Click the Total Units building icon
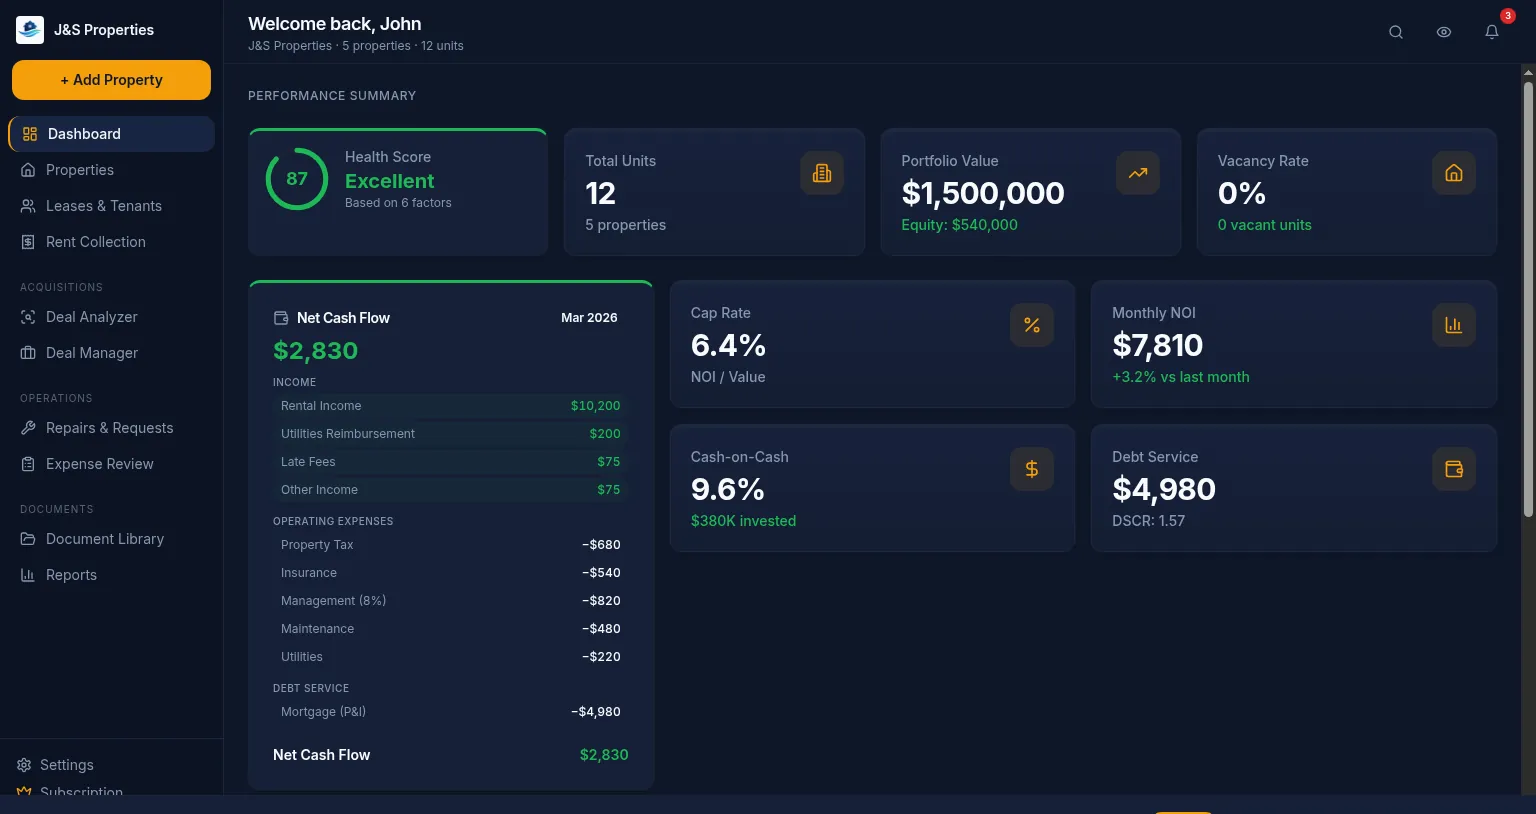Screen dimensions: 1536x814 tap(822, 173)
